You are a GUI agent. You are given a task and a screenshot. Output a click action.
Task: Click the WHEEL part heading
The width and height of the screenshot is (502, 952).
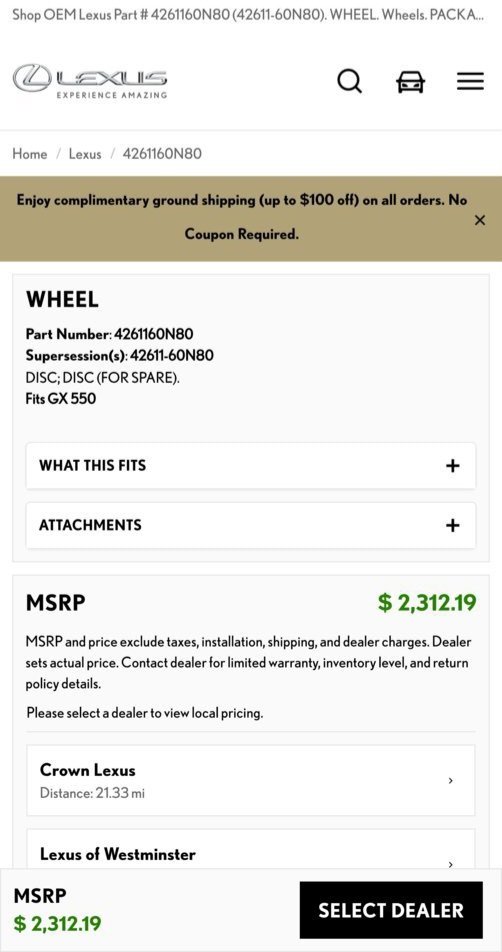(62, 299)
